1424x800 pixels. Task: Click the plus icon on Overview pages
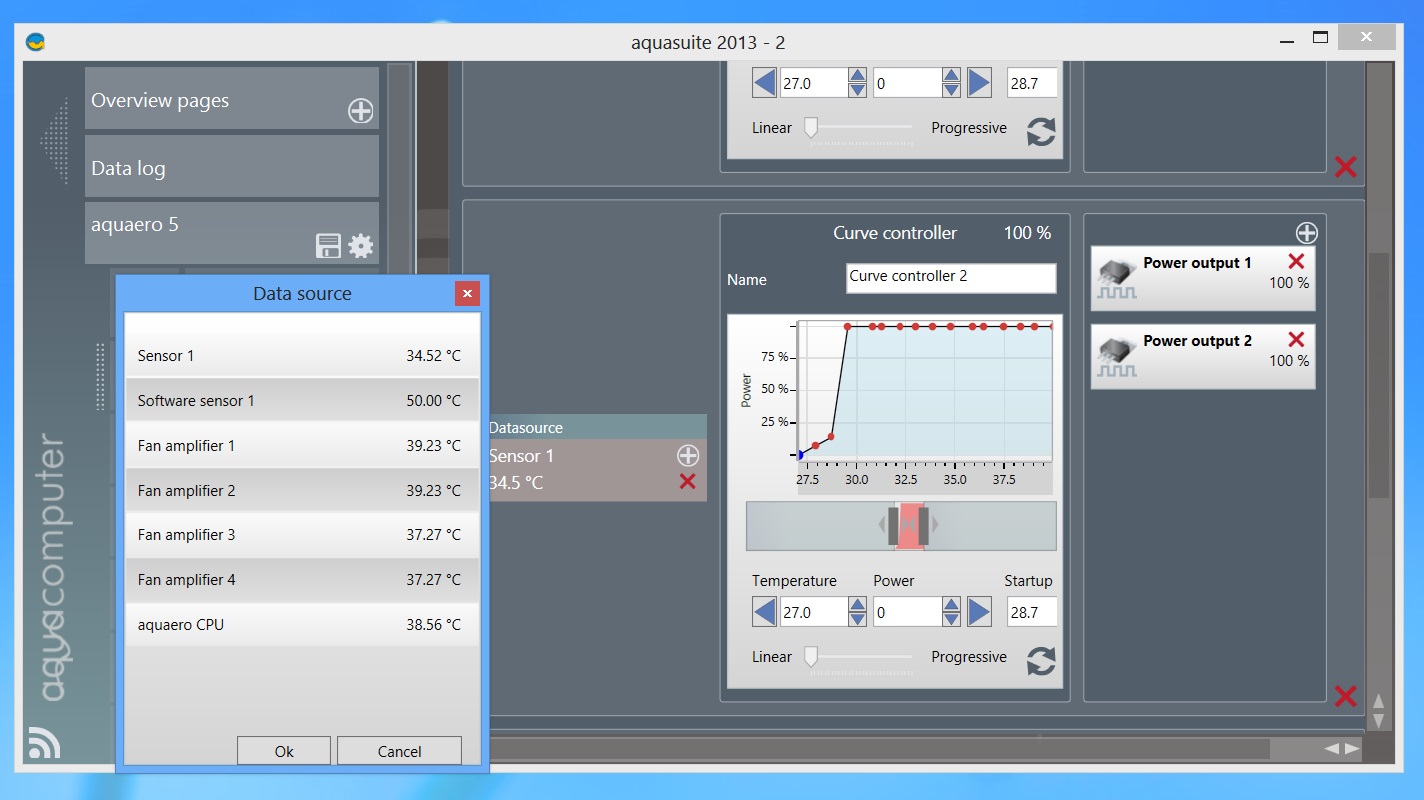pos(360,111)
